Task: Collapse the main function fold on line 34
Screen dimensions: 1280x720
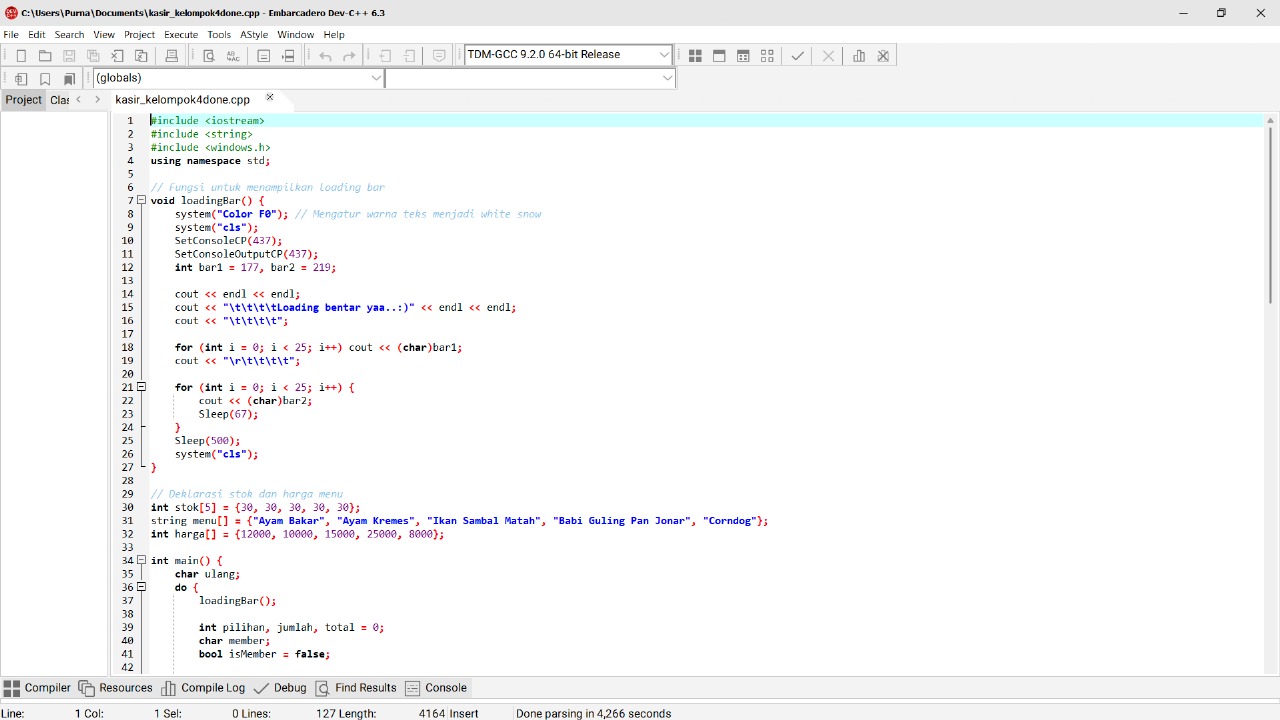Action: [x=141, y=561]
